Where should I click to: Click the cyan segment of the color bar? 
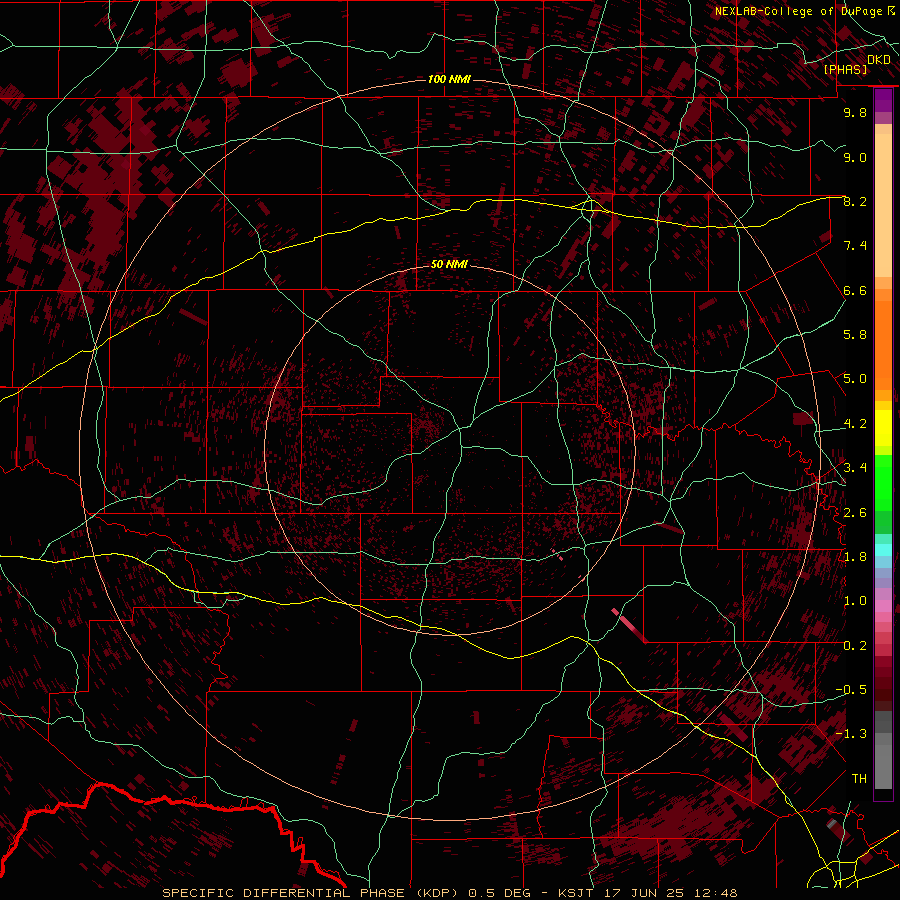pos(883,549)
